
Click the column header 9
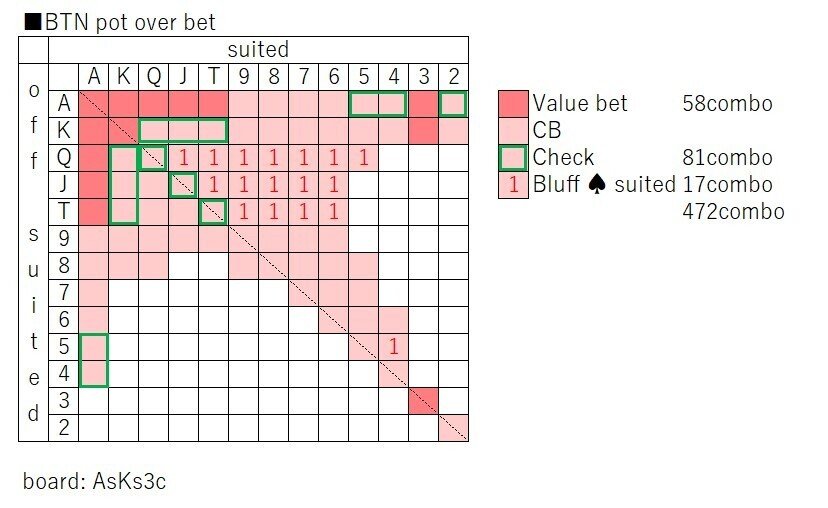243,77
